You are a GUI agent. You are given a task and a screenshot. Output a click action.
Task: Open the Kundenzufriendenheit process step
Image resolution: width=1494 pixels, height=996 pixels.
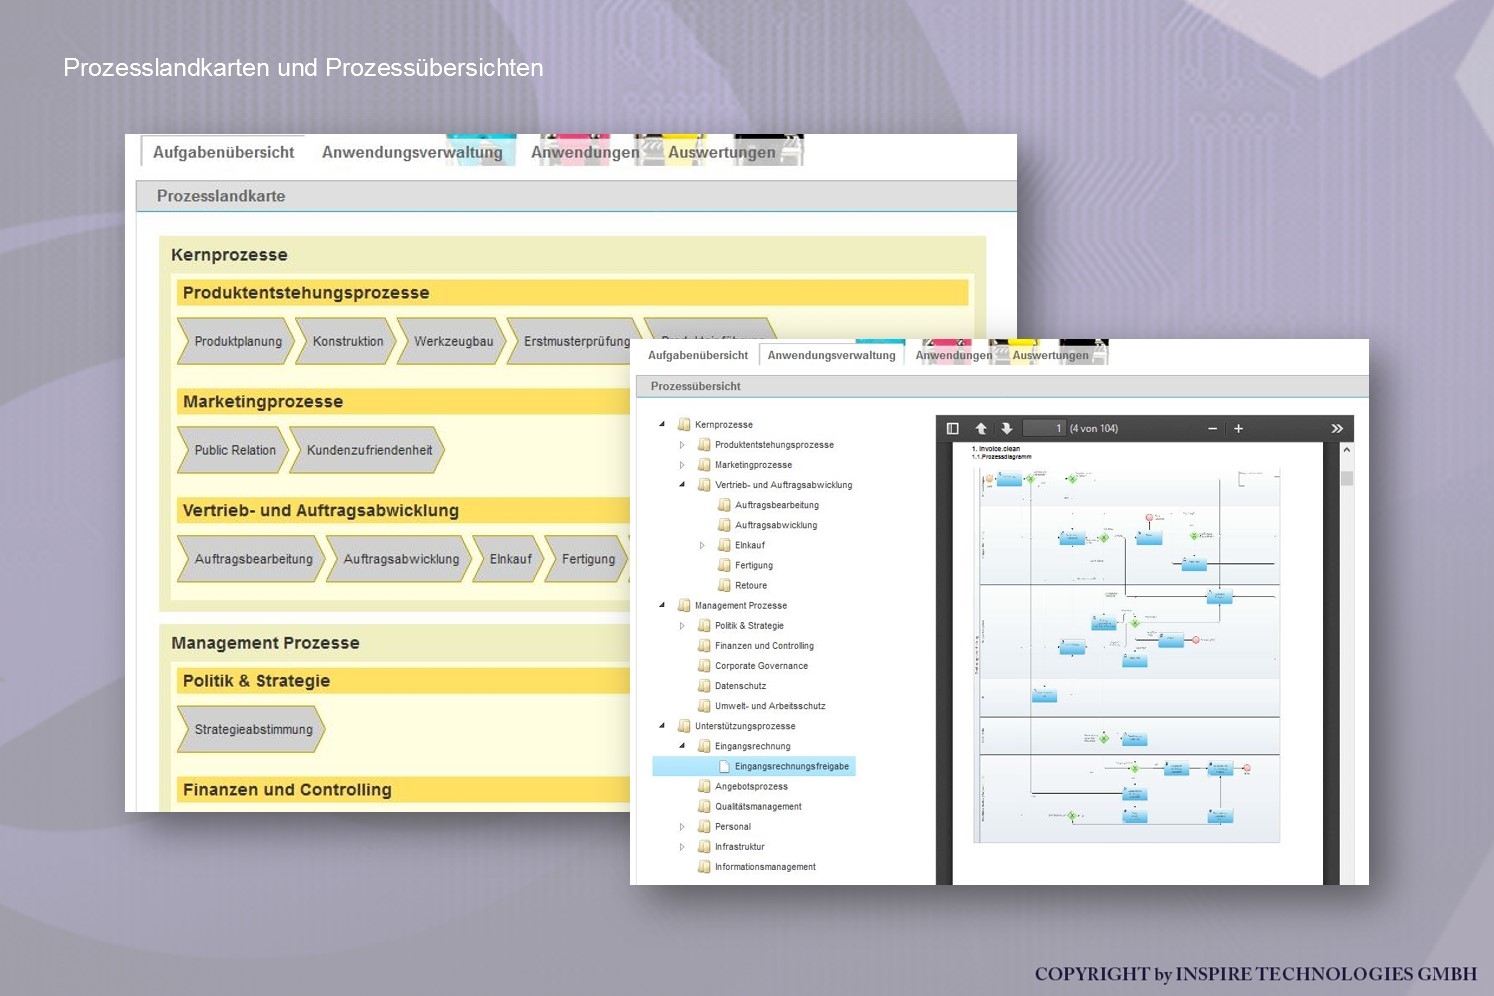[x=367, y=450]
